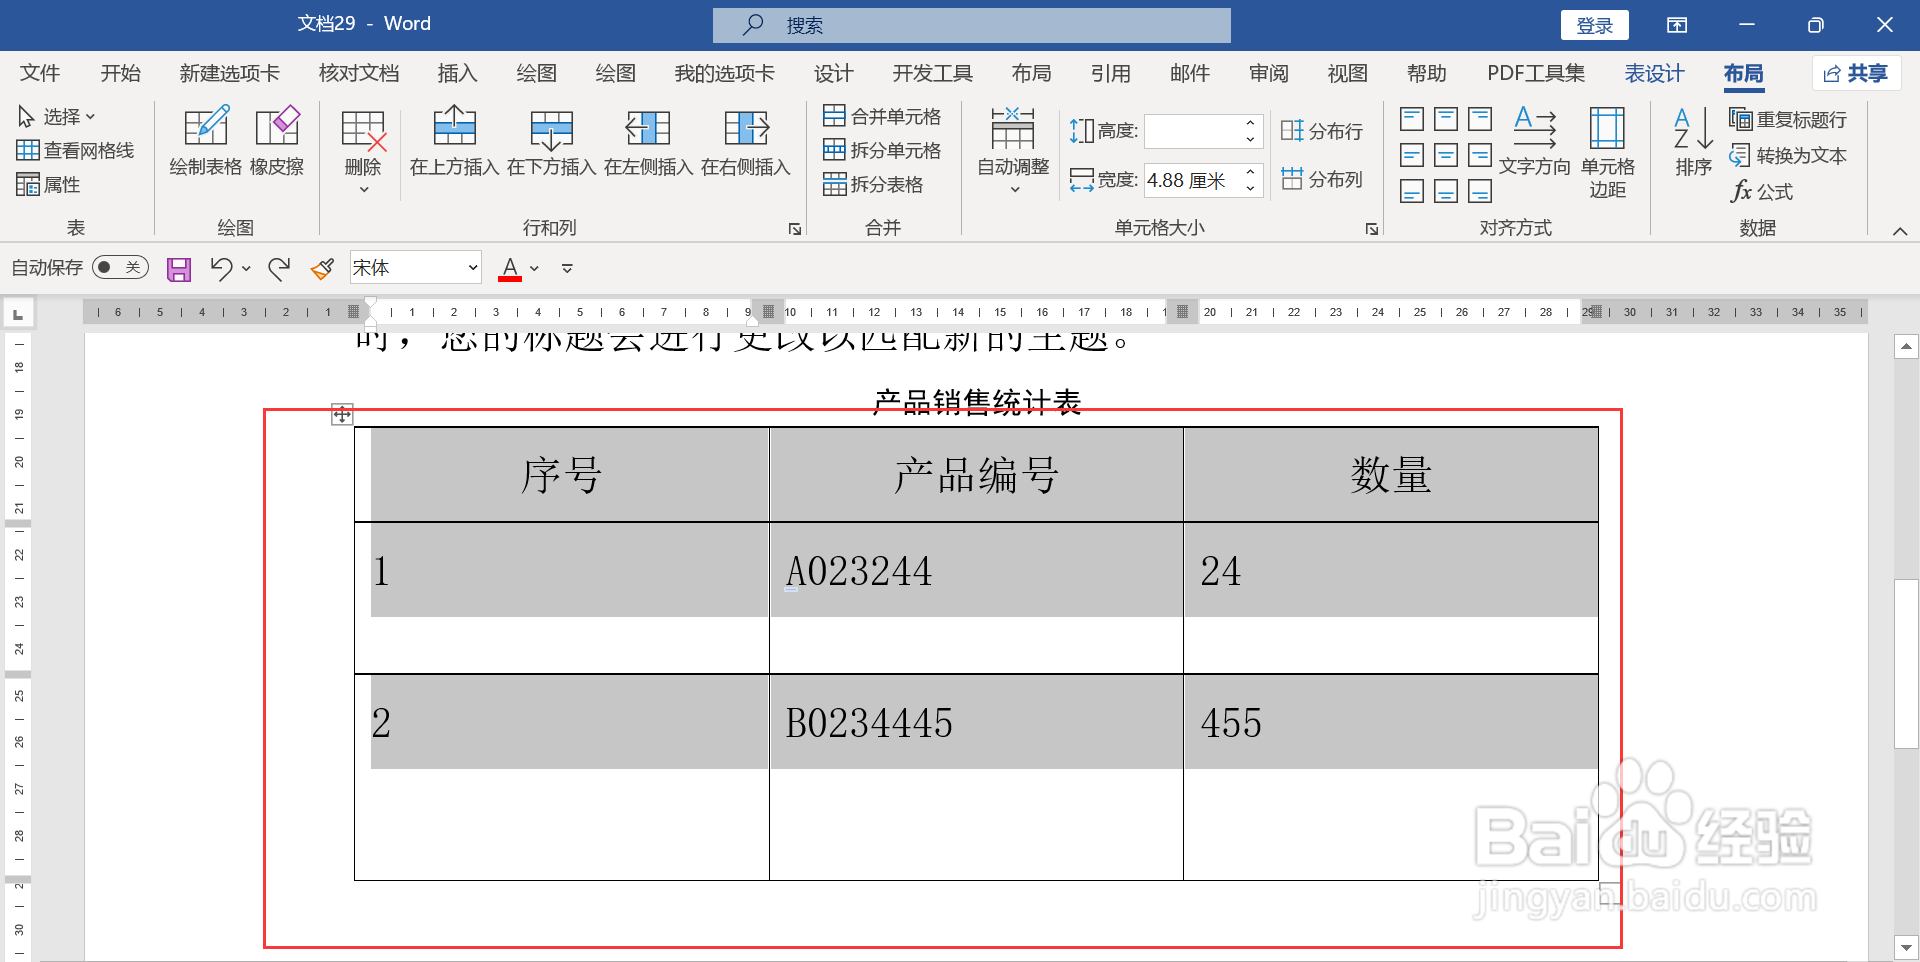Apply center alignment from 对齐方式 group
The image size is (1920, 962).
(x=1445, y=155)
